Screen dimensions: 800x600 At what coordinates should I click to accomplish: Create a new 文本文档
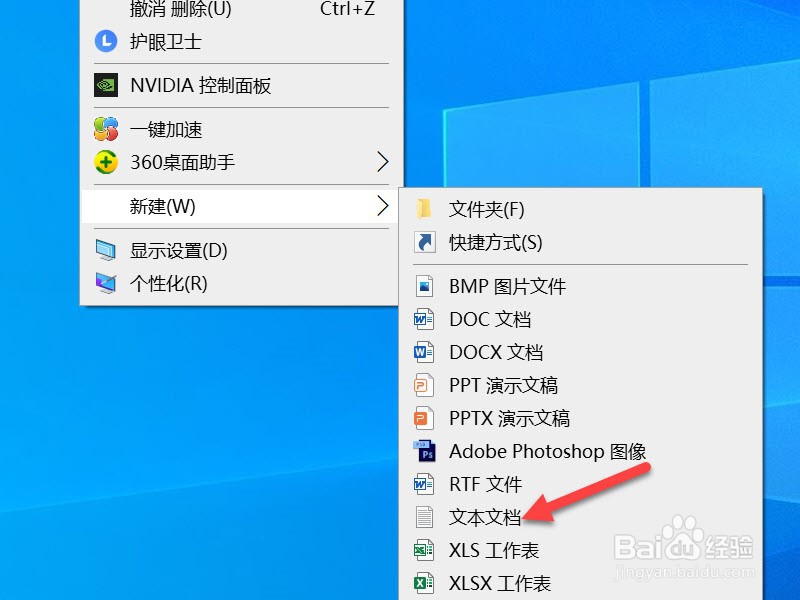click(581, 517)
